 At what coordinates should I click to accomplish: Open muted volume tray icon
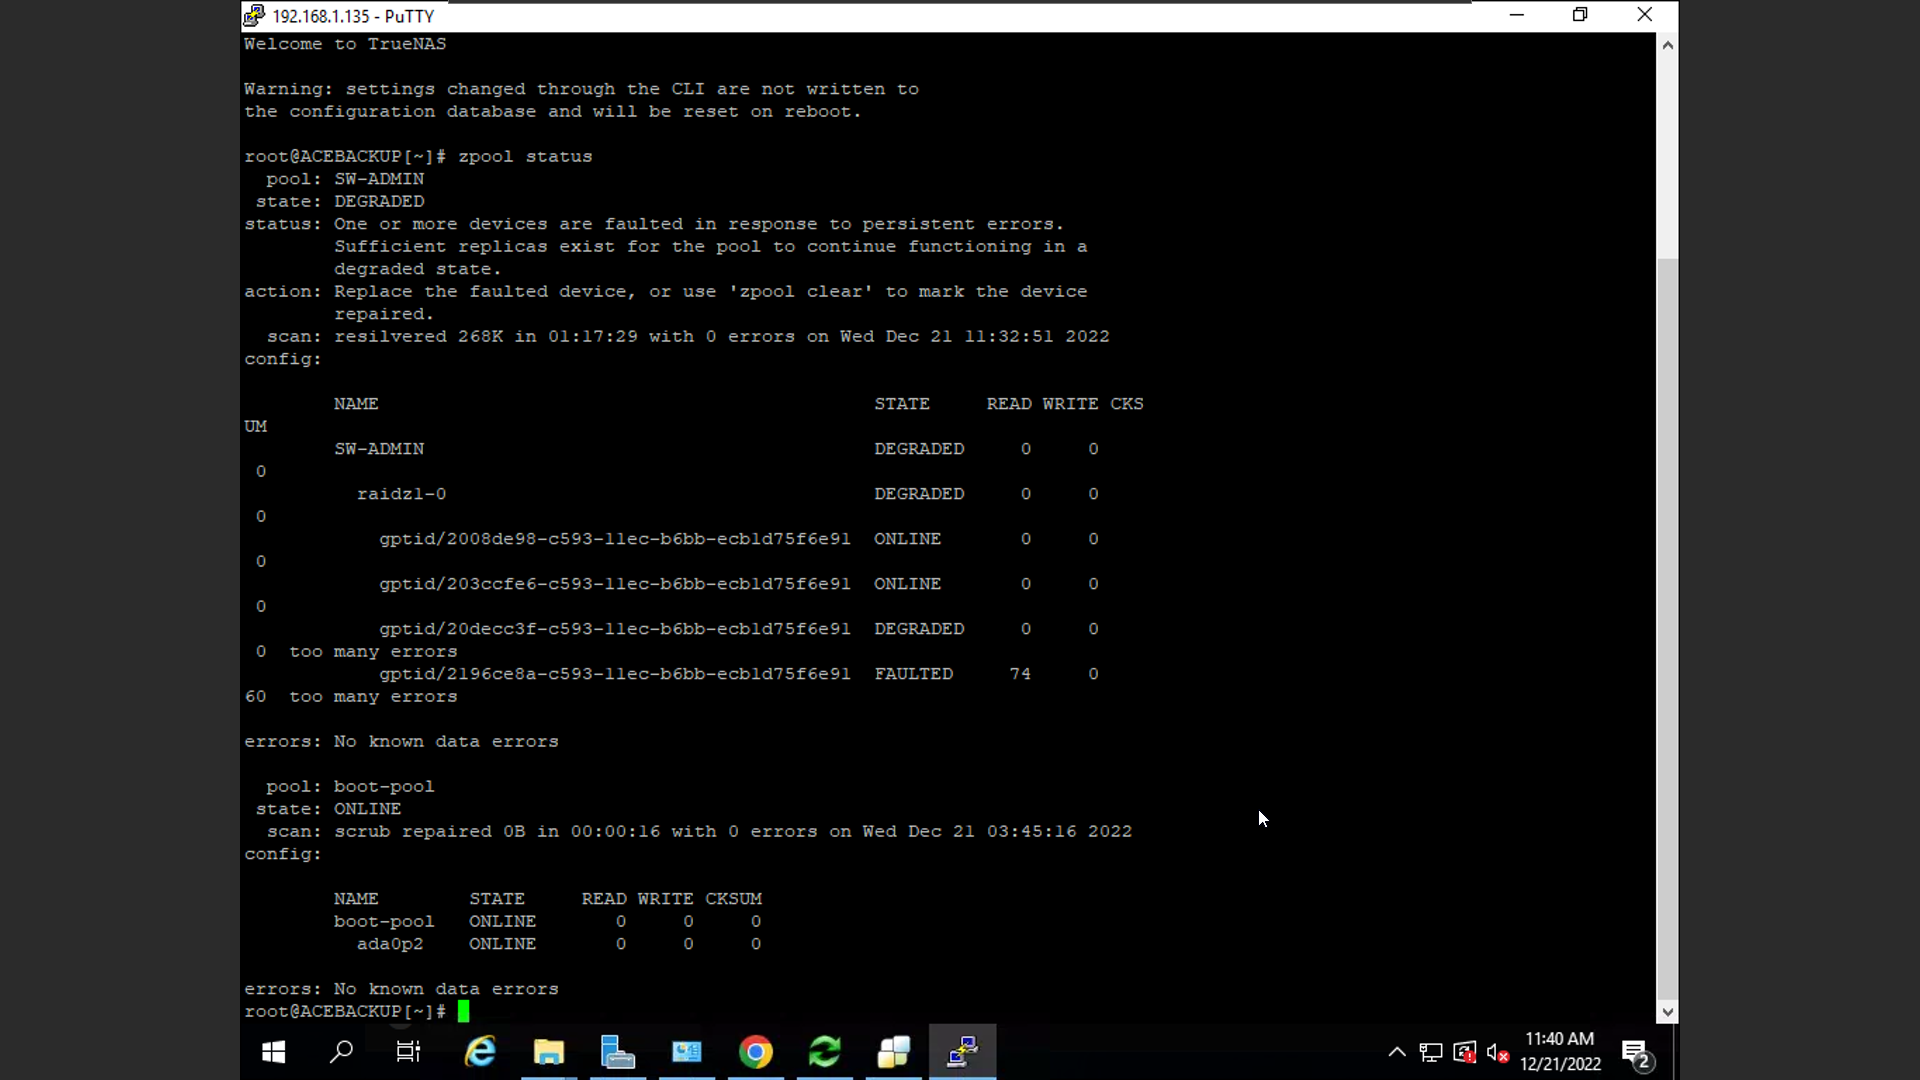1497,1052
